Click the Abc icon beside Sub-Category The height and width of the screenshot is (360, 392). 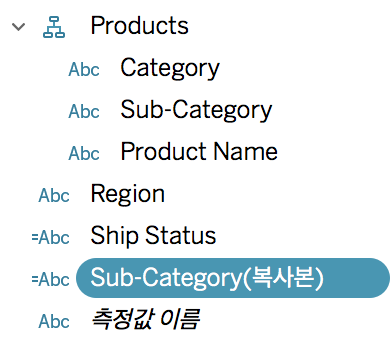coord(84,112)
